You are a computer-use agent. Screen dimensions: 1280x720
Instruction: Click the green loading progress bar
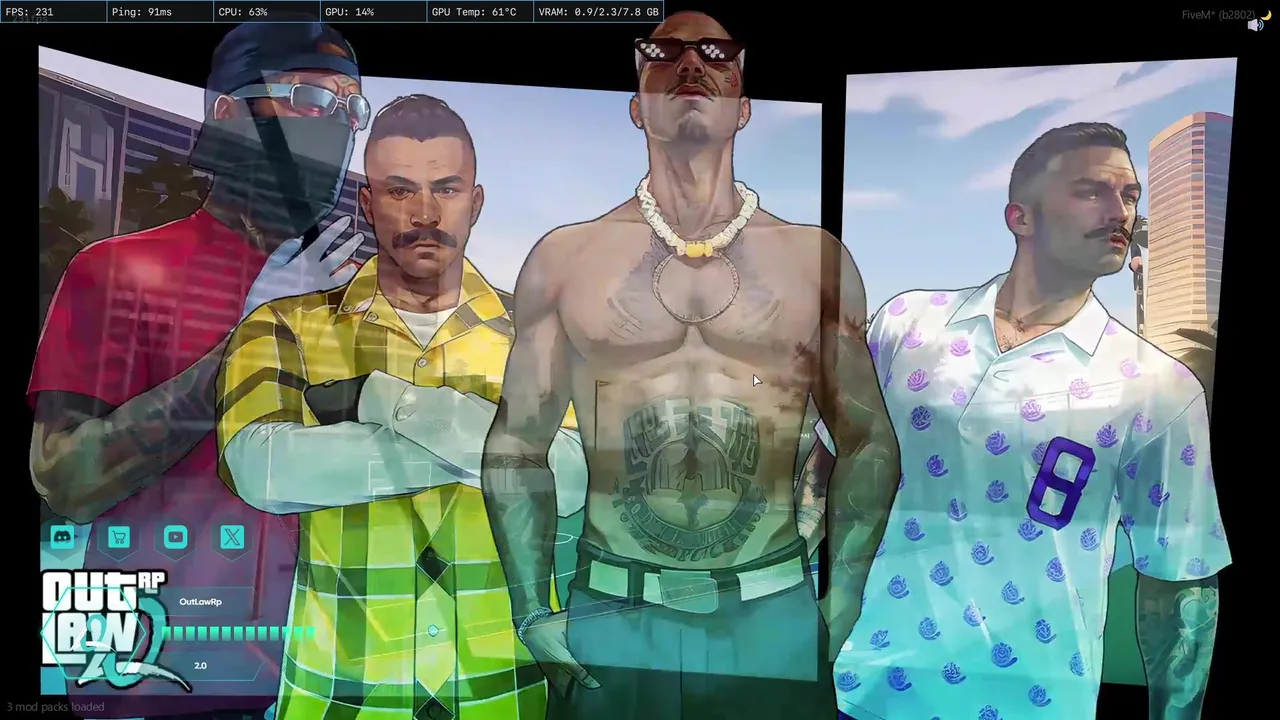point(238,633)
